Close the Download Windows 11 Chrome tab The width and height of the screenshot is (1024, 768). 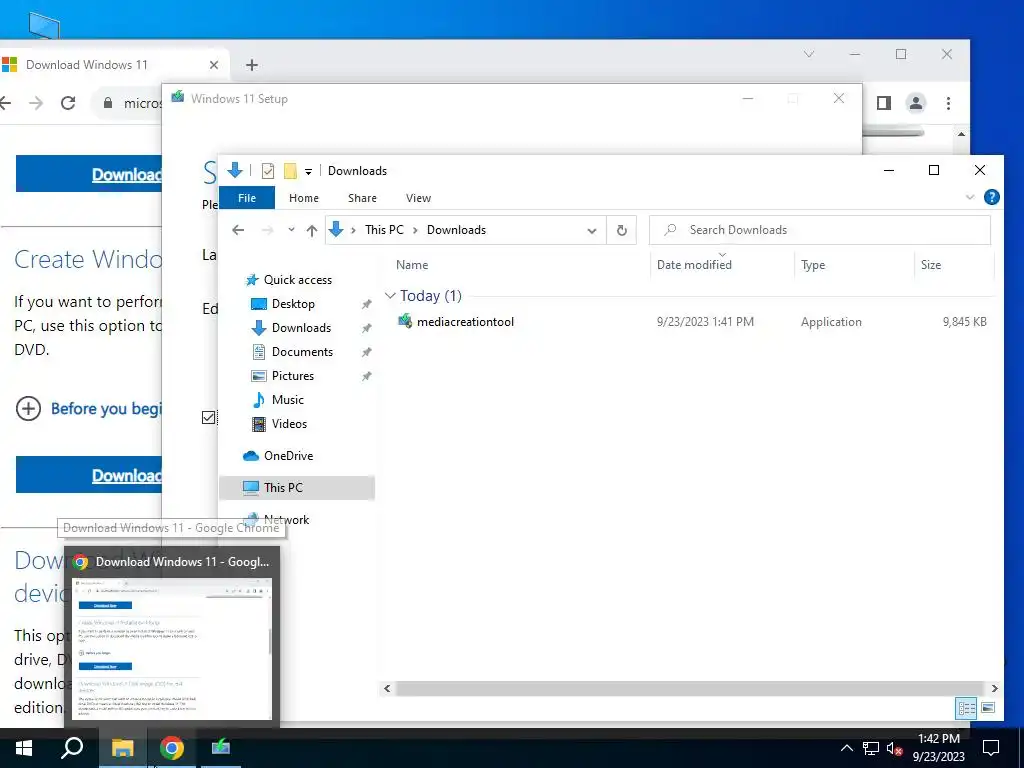coord(214,65)
